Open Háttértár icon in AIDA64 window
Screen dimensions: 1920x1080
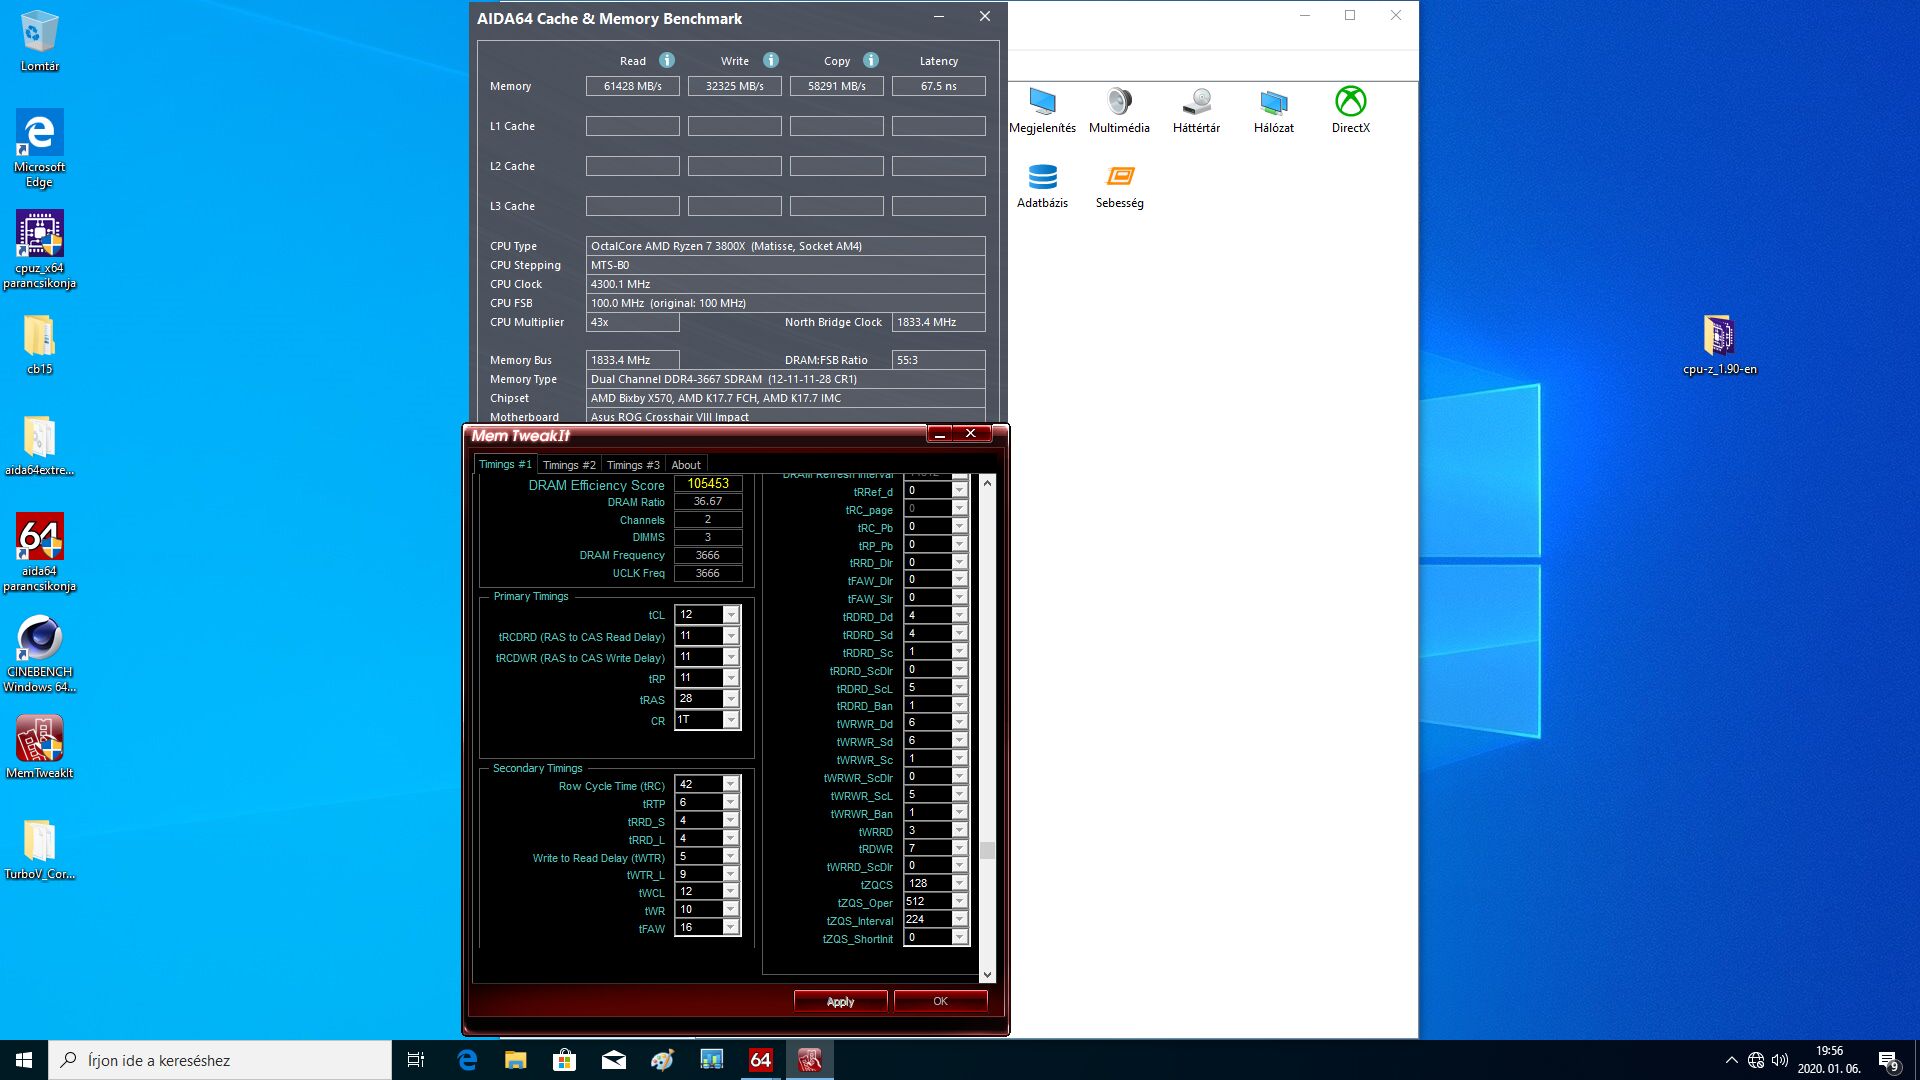pos(1196,110)
